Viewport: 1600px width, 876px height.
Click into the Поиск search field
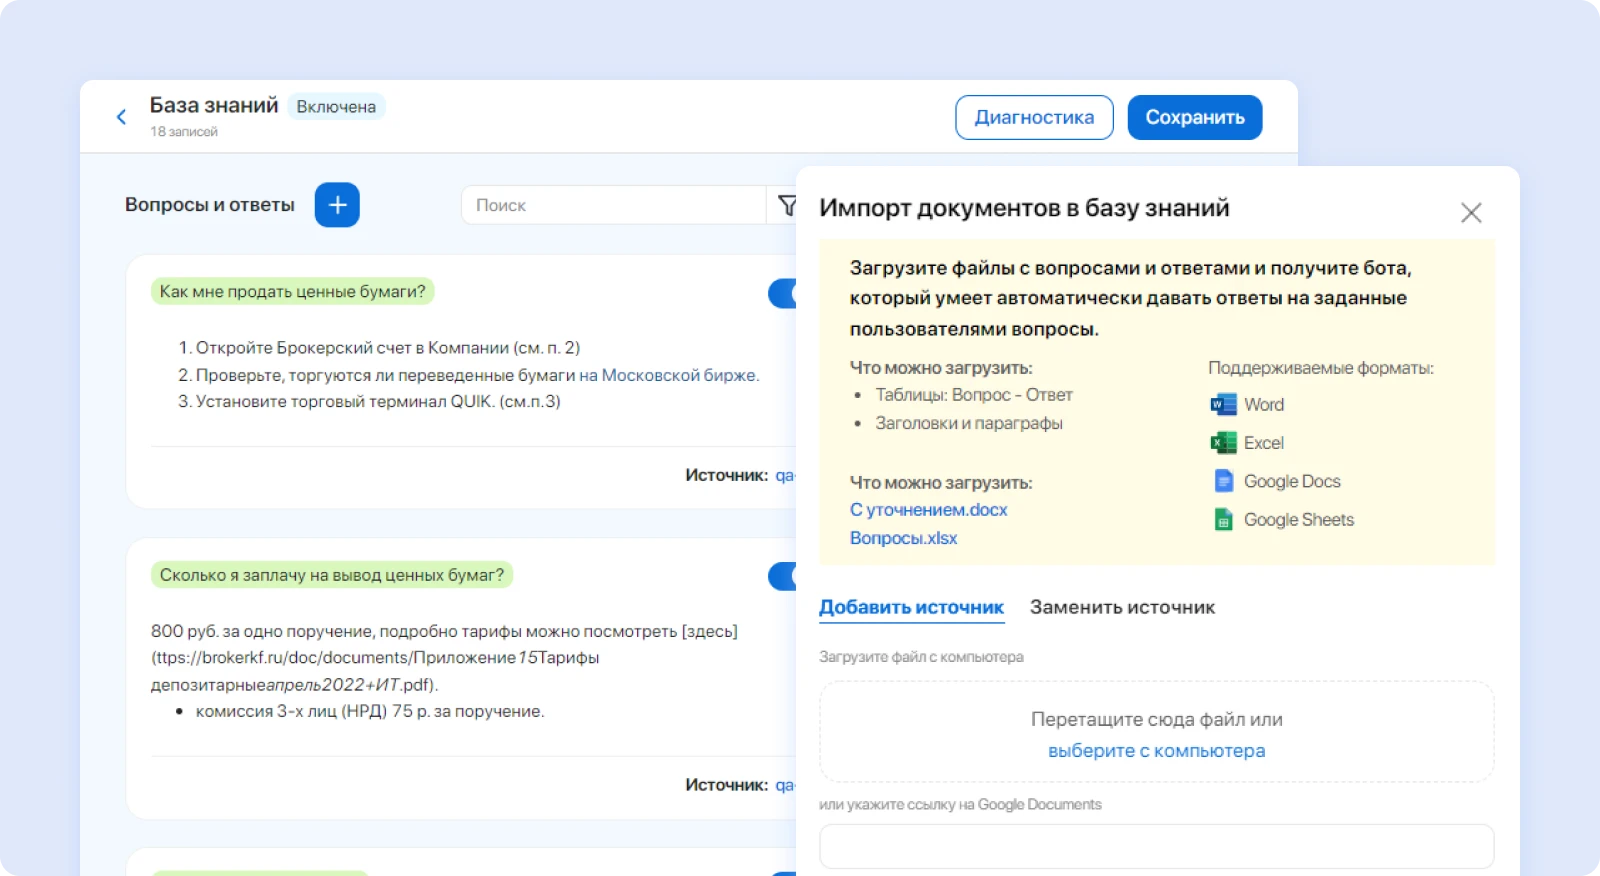(x=612, y=205)
